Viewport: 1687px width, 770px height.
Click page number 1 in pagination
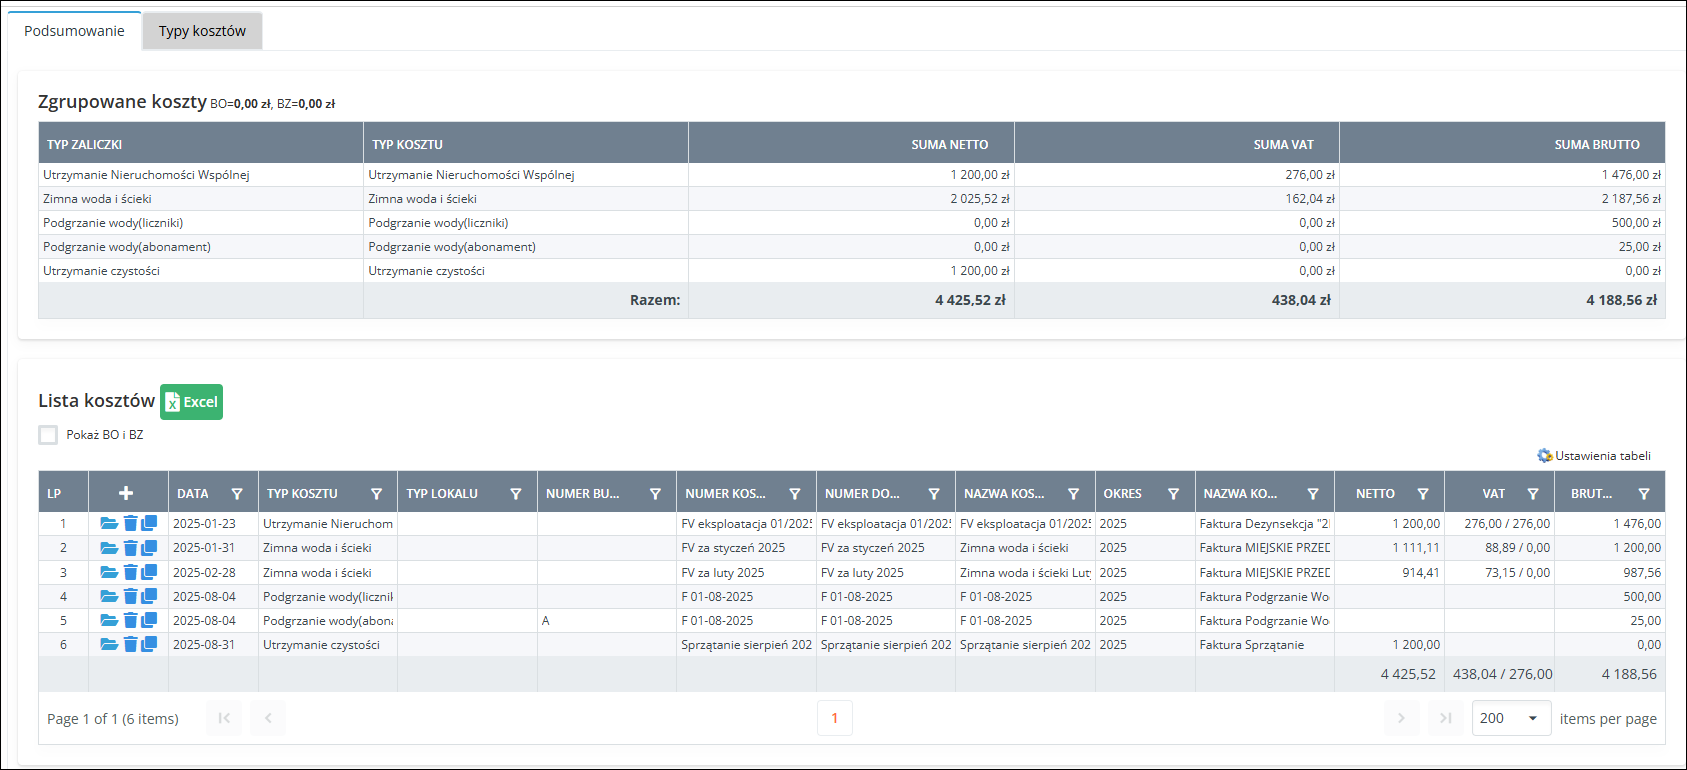point(834,718)
